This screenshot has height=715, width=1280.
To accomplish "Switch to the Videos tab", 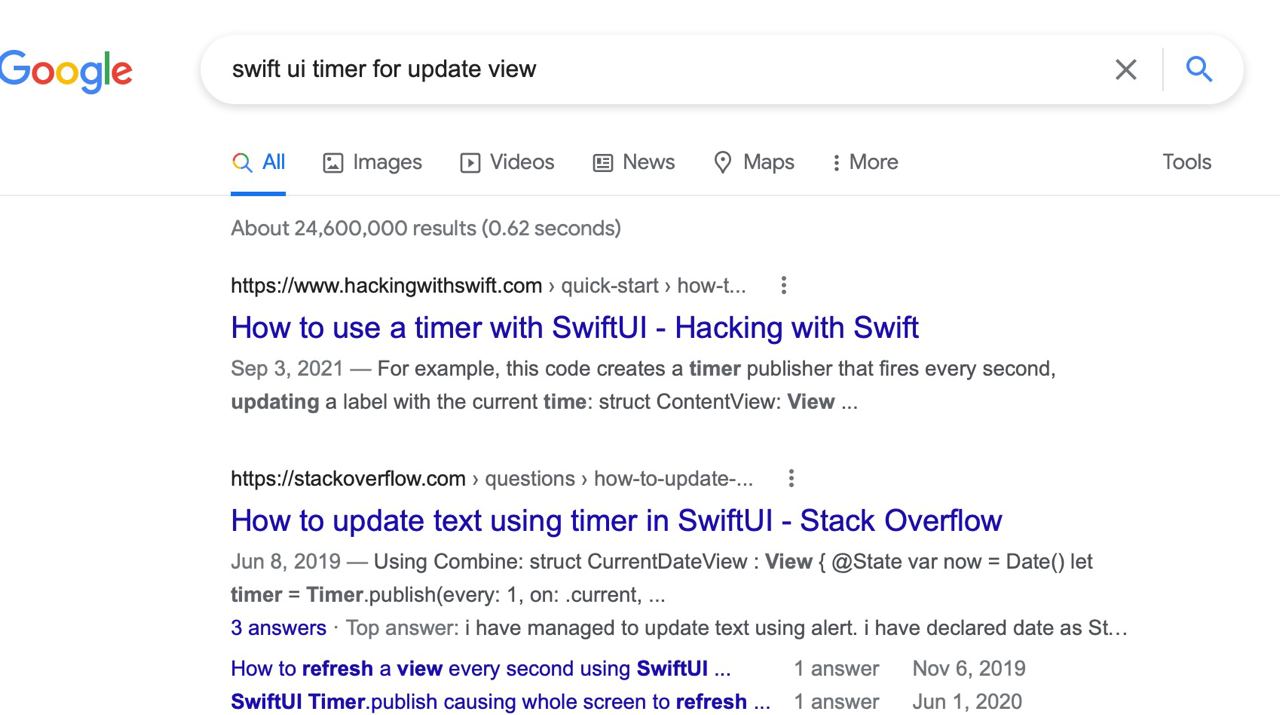I will (507, 162).
